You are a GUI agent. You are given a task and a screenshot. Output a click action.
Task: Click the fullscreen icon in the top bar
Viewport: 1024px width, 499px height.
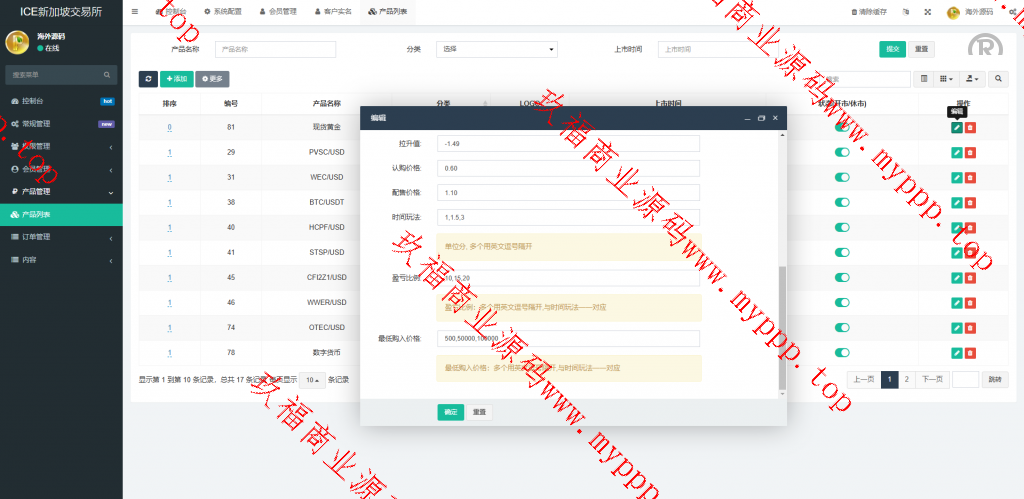pos(927,12)
